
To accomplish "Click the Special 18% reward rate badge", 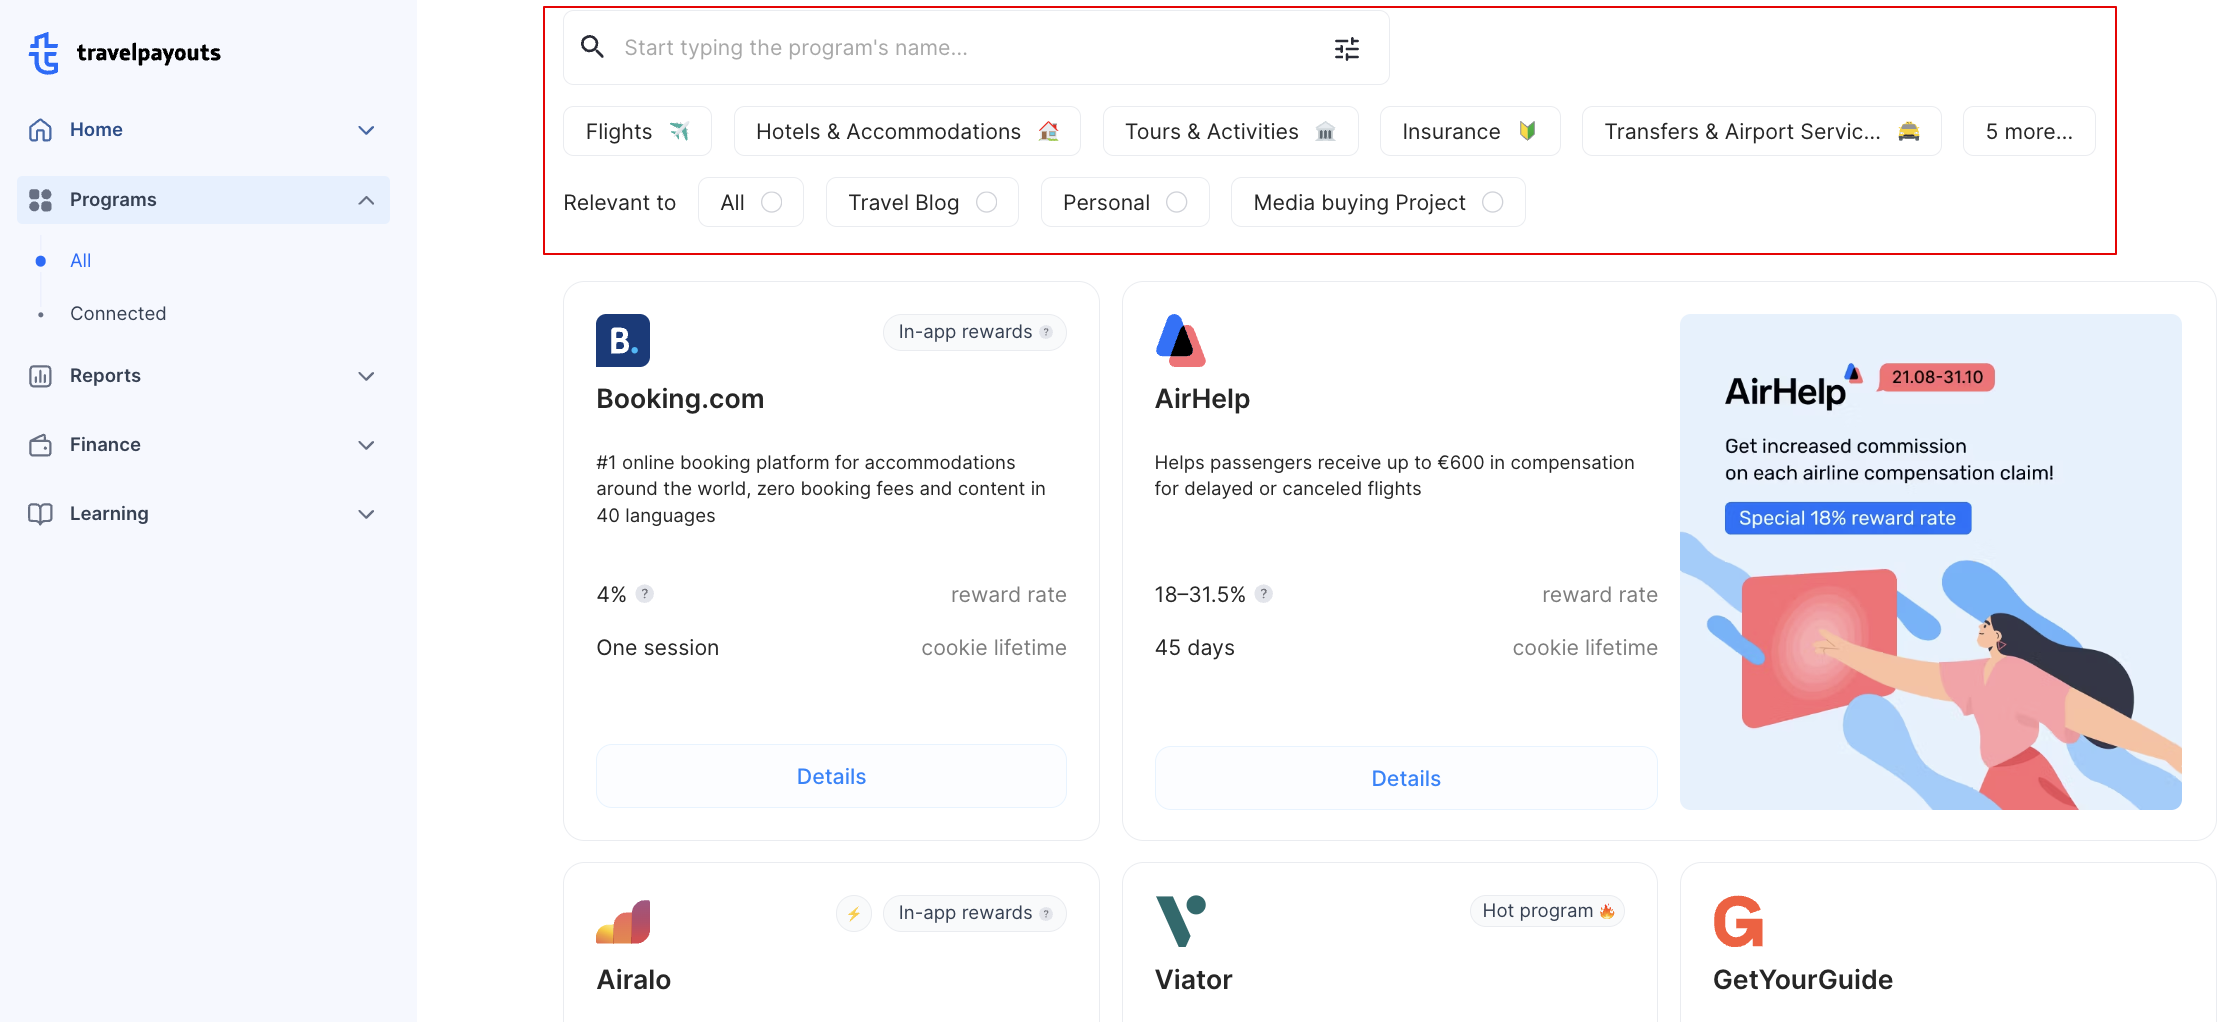I will click(1847, 518).
